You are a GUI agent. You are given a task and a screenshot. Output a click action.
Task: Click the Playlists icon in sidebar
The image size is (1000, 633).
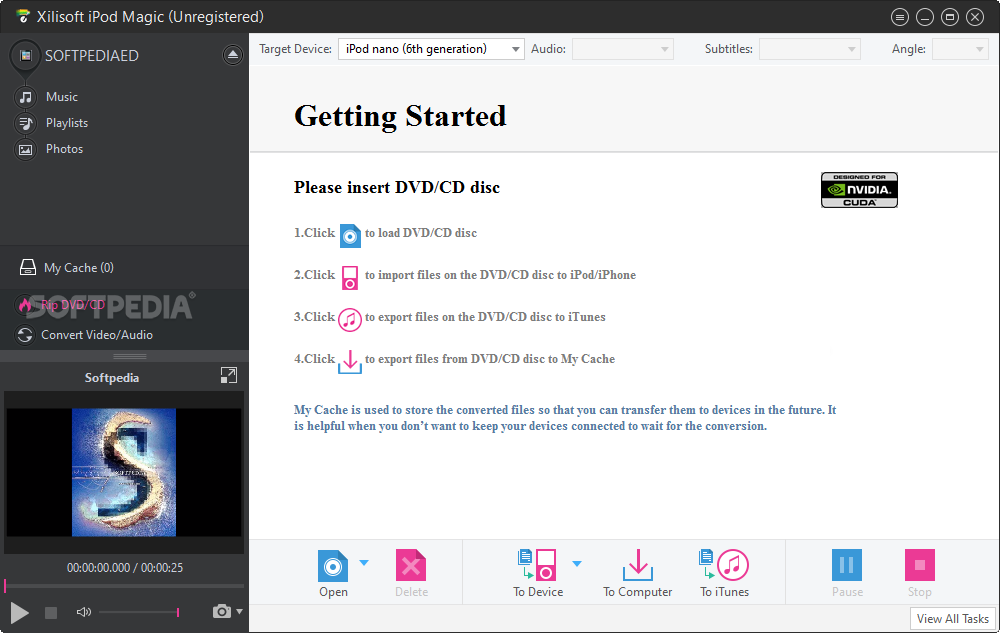(26, 123)
